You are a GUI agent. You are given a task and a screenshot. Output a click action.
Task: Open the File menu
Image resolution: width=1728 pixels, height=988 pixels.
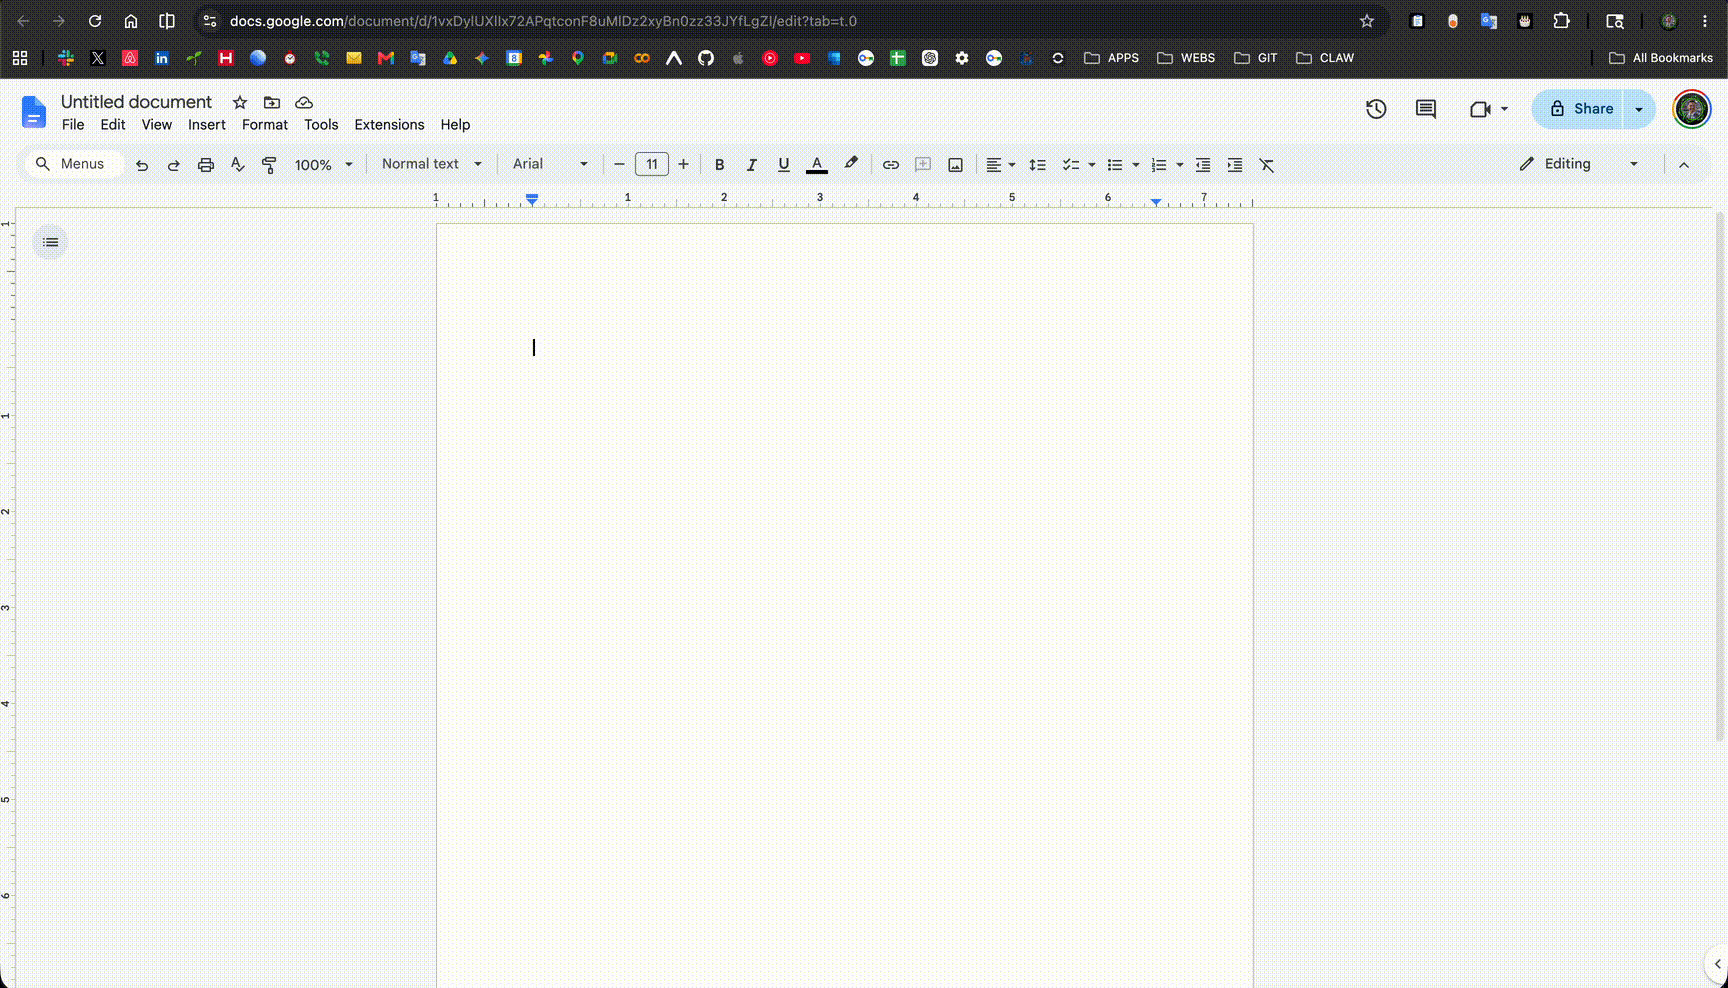pos(73,125)
